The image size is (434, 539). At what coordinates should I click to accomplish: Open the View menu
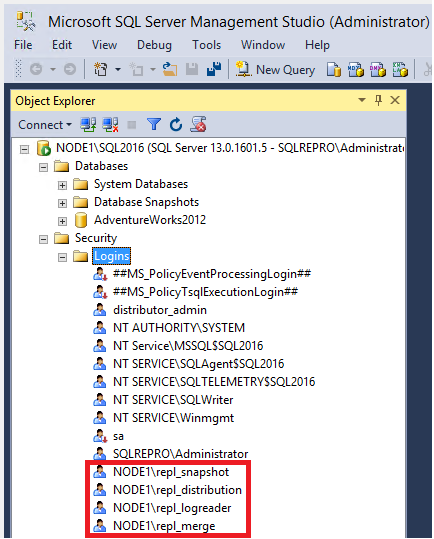pos(104,45)
